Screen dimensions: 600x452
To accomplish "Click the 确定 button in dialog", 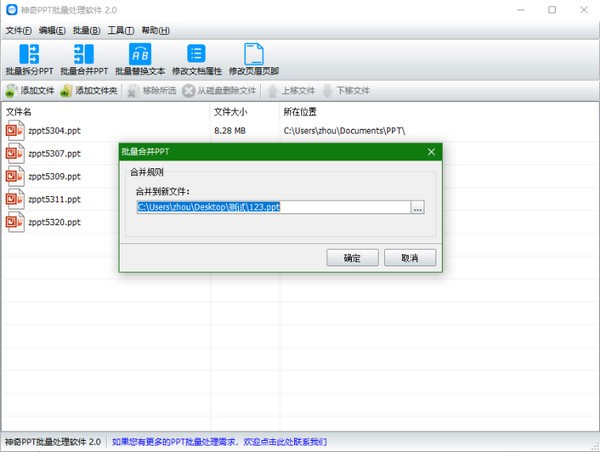I will (352, 257).
